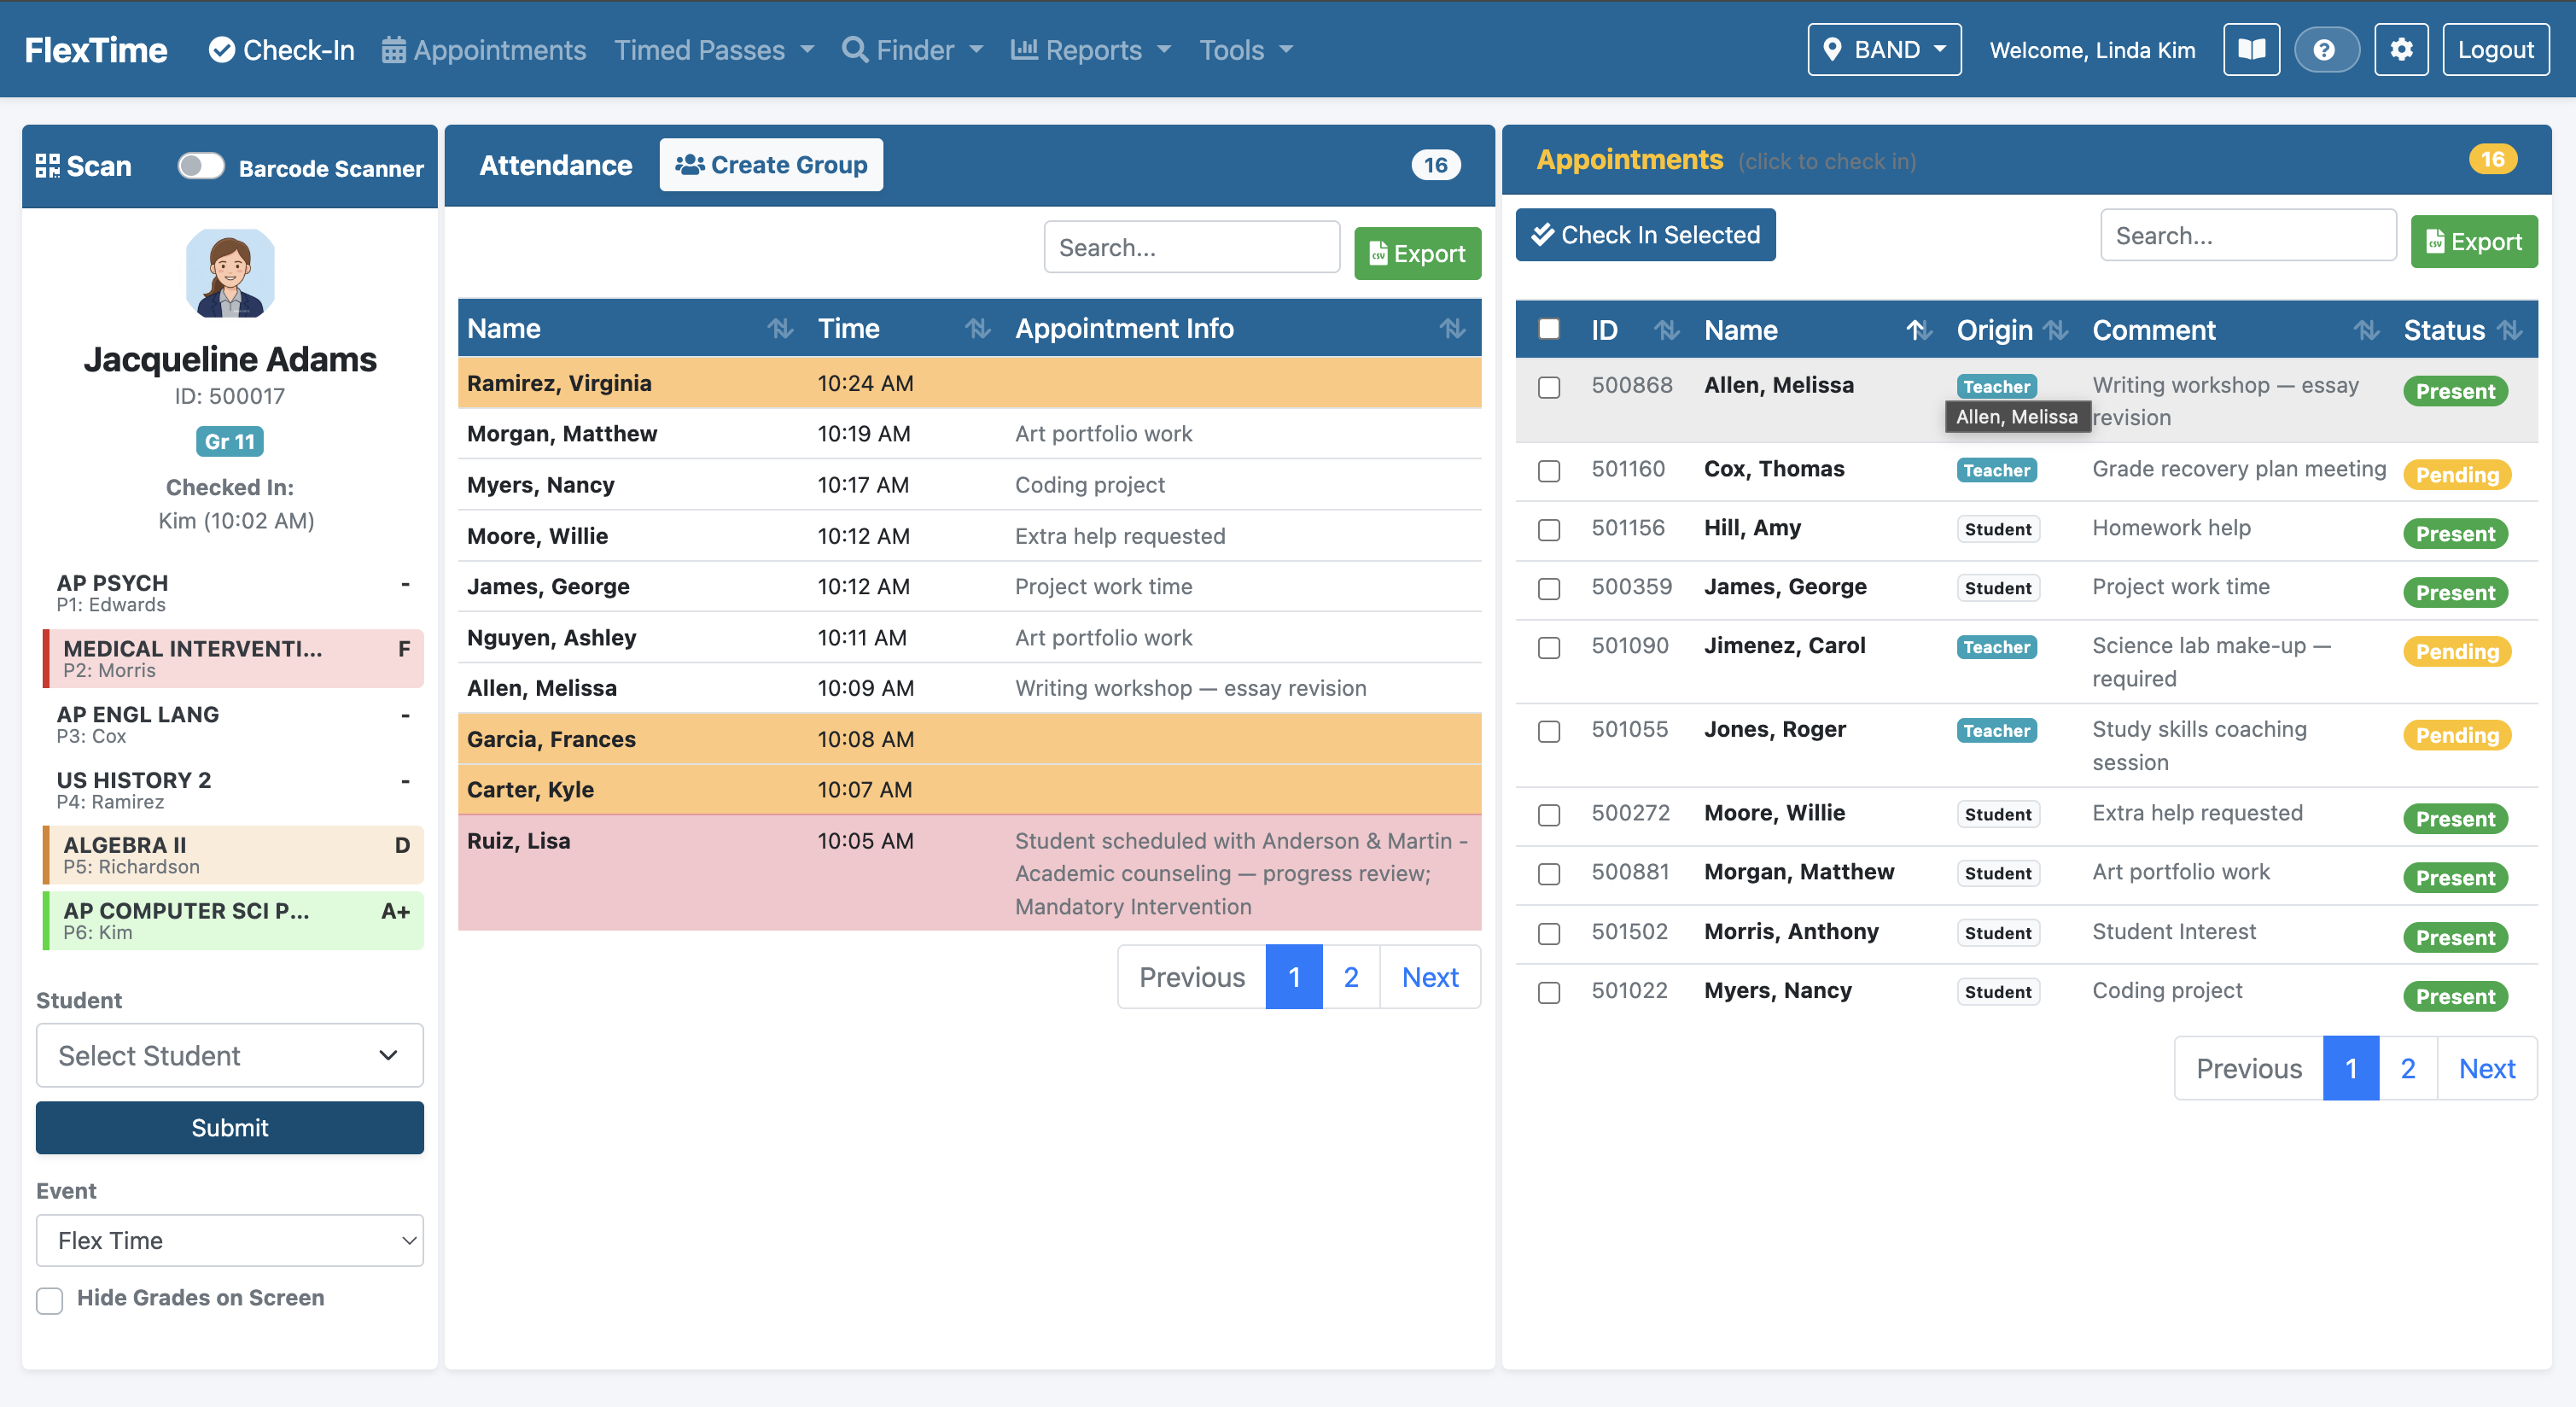Open the help question mark icon
The image size is (2576, 1407).
[x=2325, y=50]
